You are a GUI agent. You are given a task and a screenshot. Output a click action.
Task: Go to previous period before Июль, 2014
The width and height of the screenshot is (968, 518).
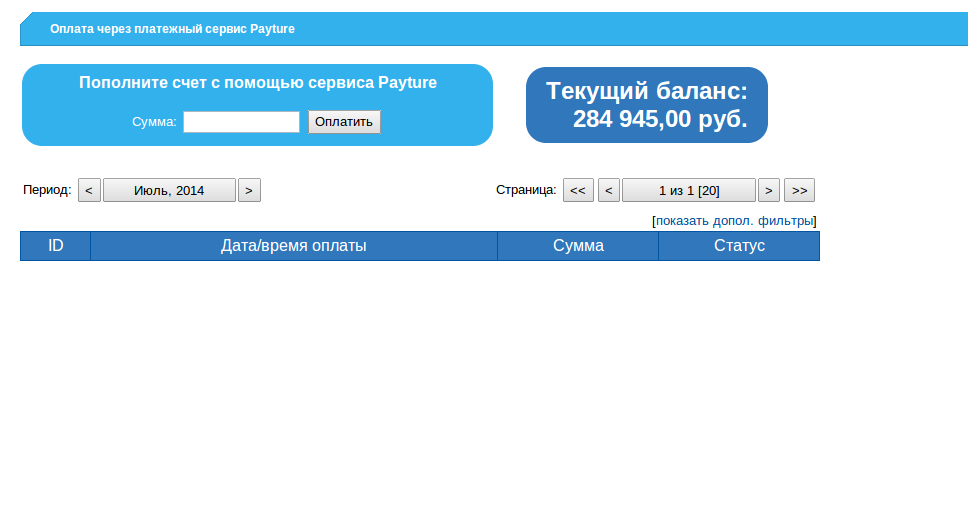pos(89,190)
